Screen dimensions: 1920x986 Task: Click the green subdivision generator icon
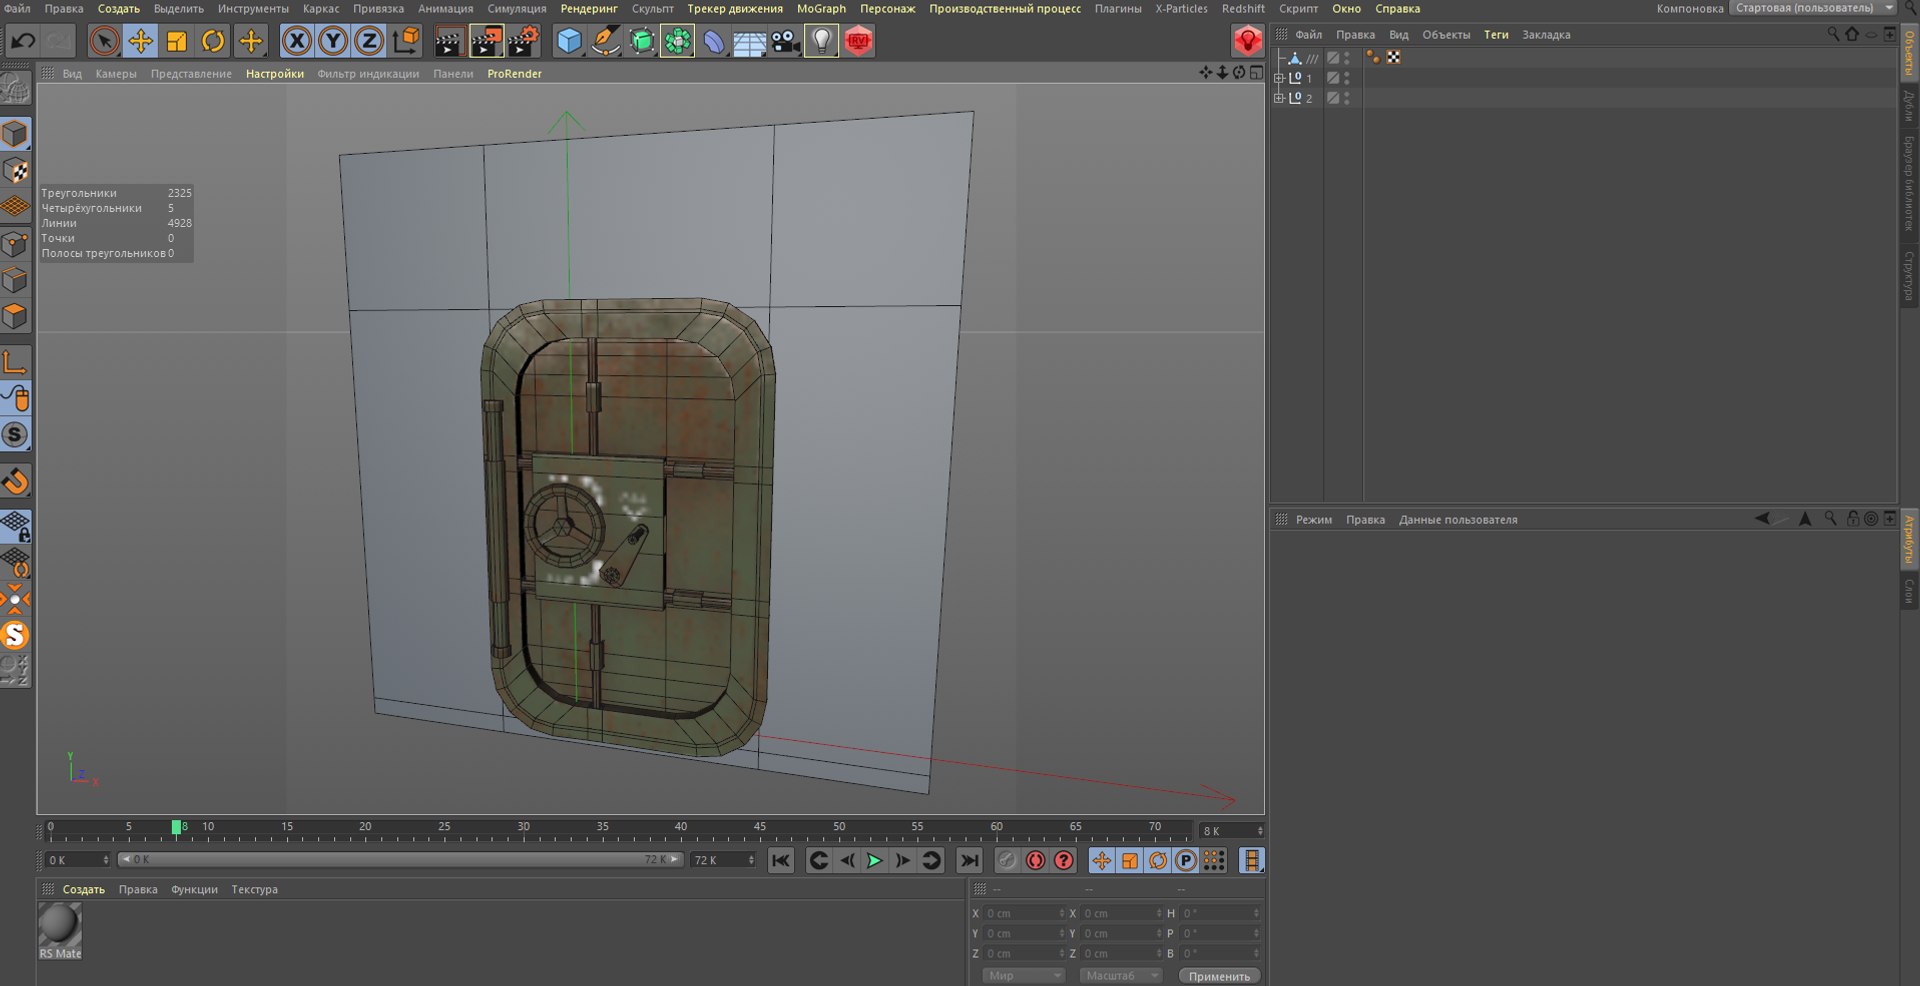click(x=641, y=41)
